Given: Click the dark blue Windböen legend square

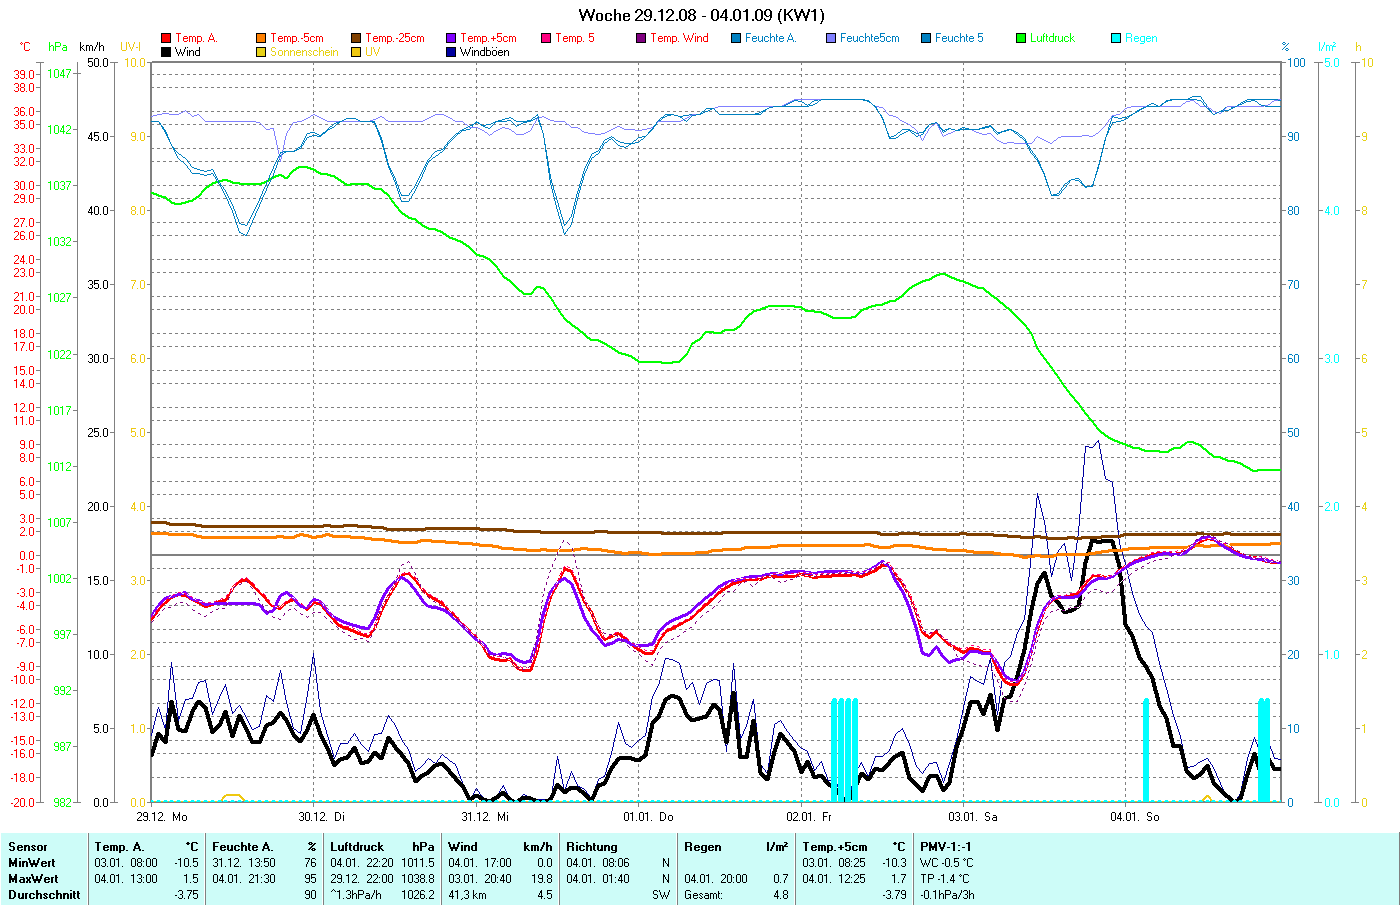Looking at the screenshot, I should tap(451, 52).
